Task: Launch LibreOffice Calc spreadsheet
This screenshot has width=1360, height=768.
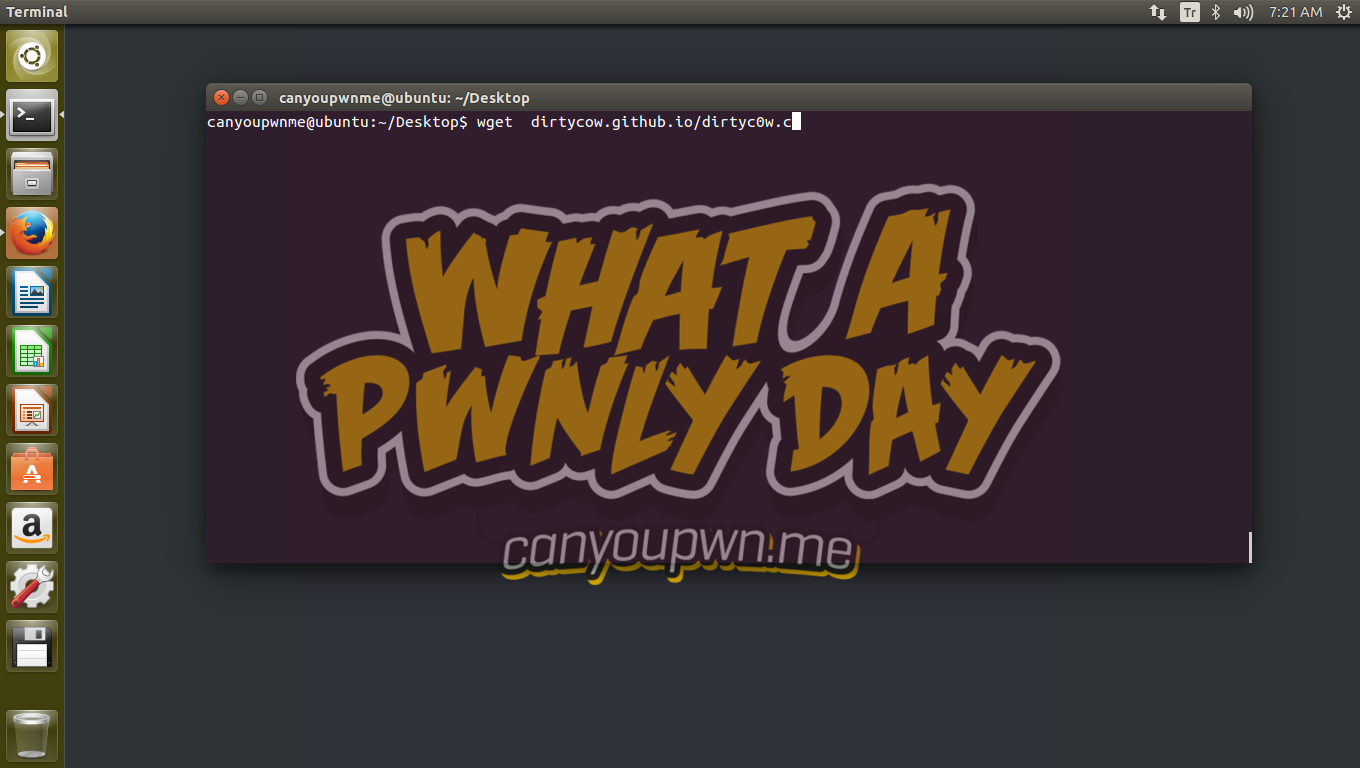Action: [32, 352]
